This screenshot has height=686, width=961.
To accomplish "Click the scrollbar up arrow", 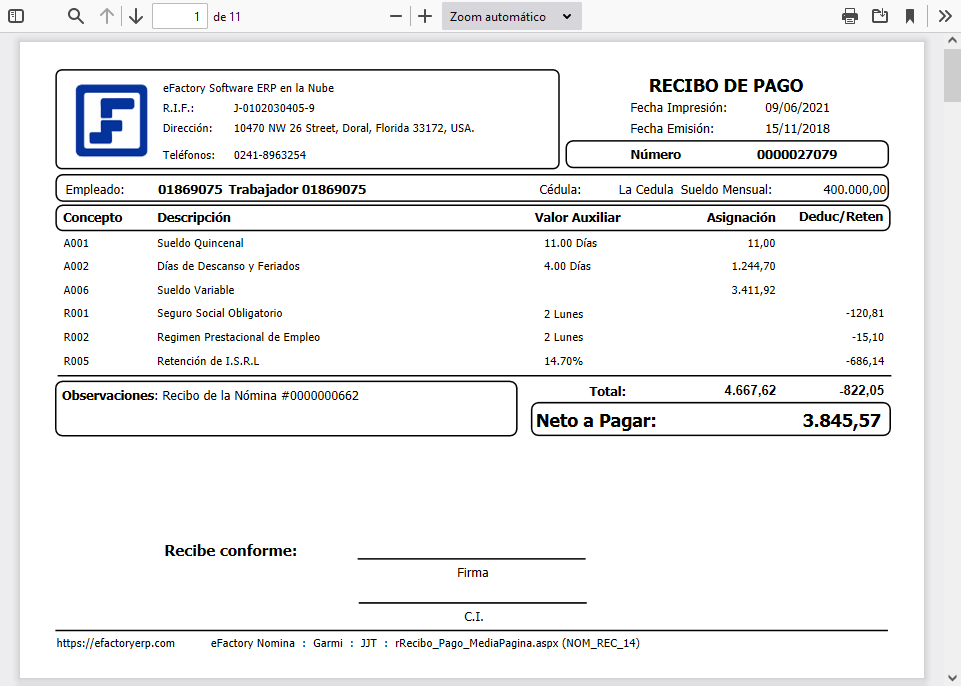I will (x=950, y=41).
